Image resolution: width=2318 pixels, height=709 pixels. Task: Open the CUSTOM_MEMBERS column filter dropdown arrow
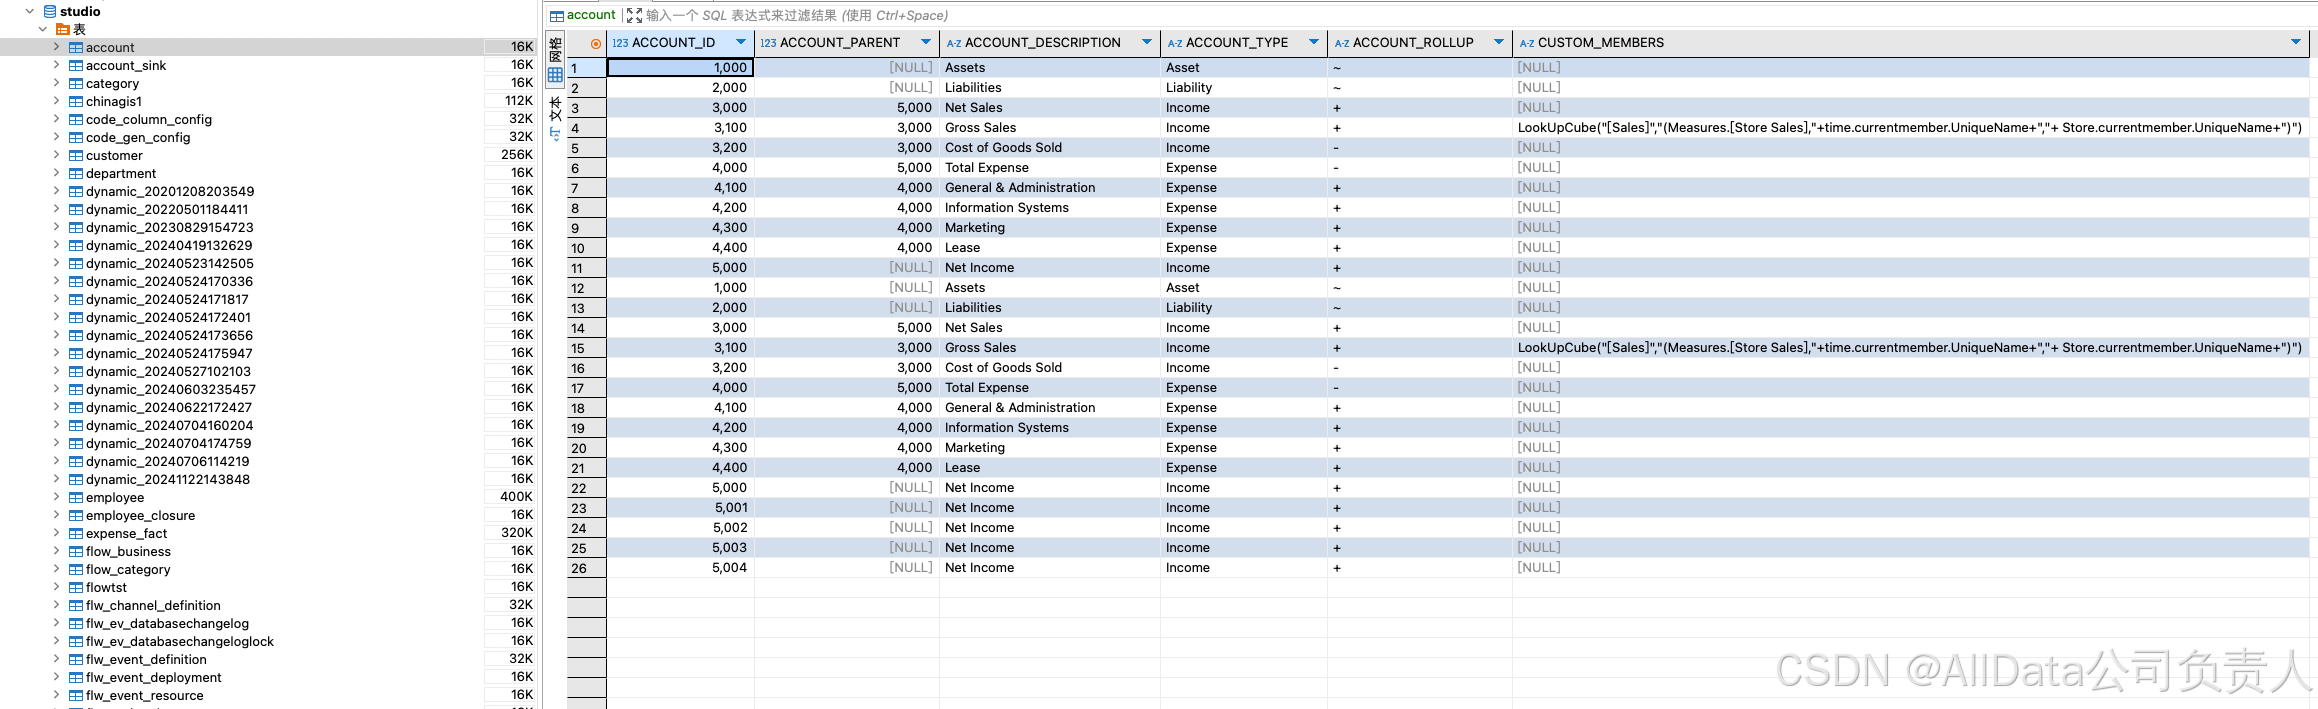click(x=2296, y=42)
